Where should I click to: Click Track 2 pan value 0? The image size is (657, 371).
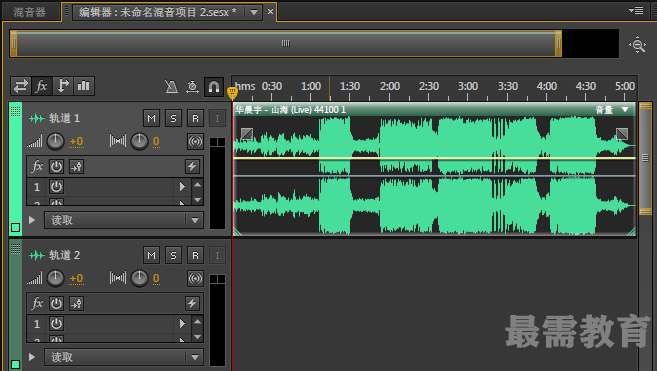pos(156,278)
